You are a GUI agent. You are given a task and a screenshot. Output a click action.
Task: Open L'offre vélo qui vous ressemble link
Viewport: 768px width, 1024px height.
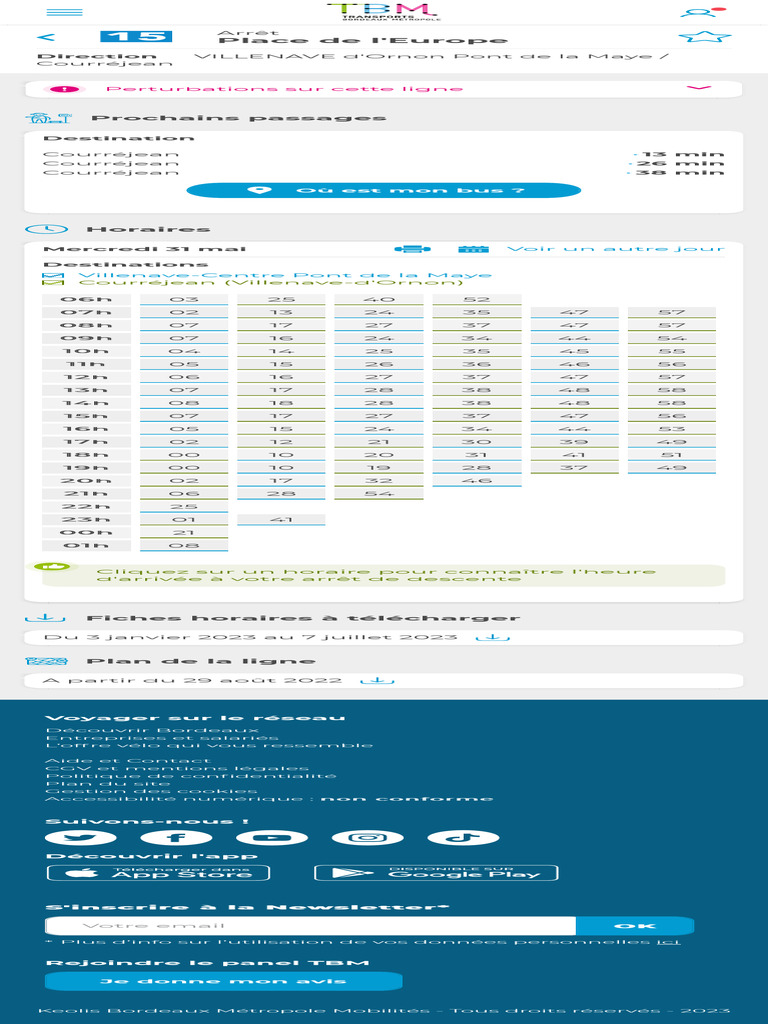coord(209,745)
